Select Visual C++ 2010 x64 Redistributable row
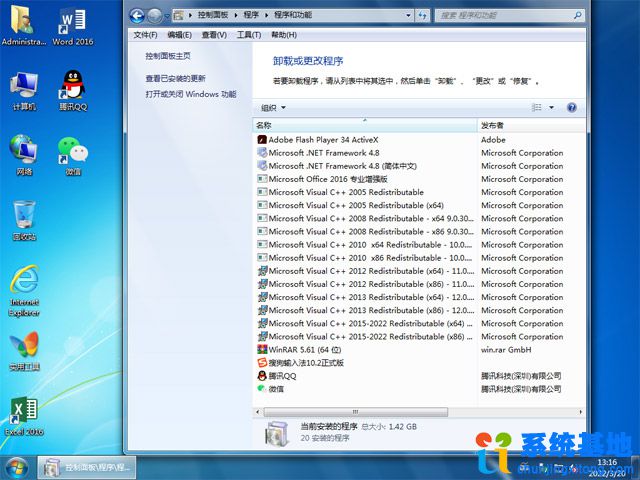 [419, 244]
